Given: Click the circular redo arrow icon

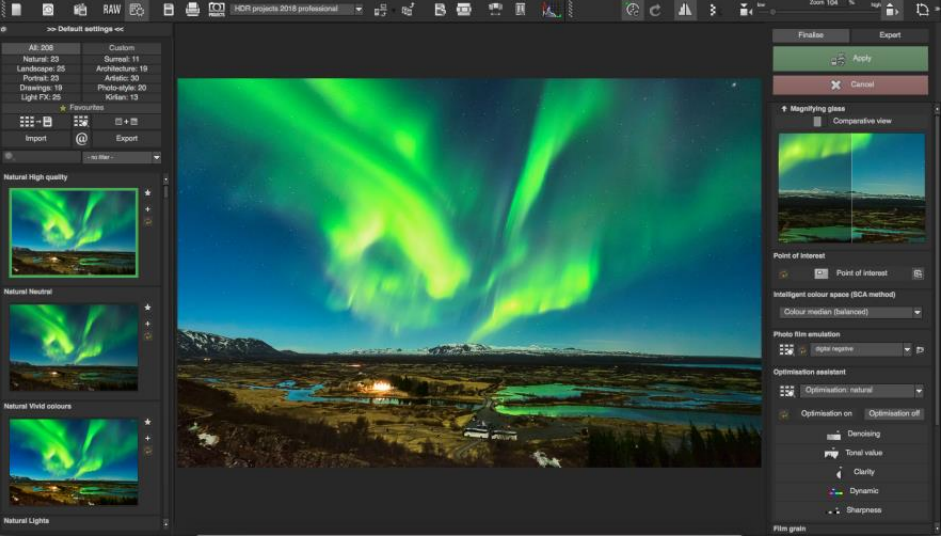Looking at the screenshot, I should tap(655, 10).
